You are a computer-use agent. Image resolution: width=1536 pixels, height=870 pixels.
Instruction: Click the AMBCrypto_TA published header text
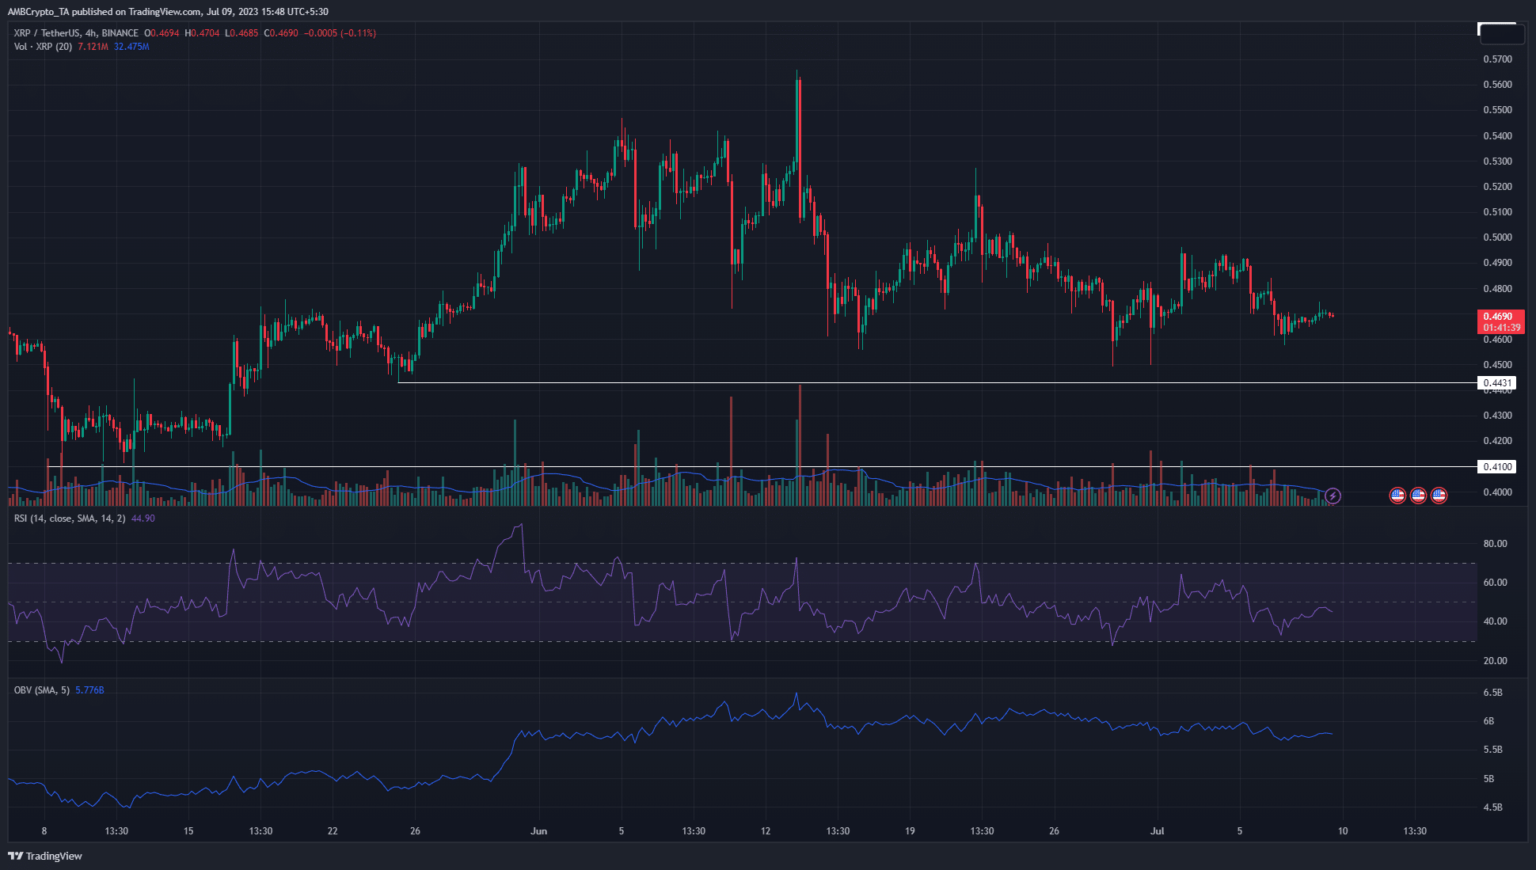(x=167, y=12)
